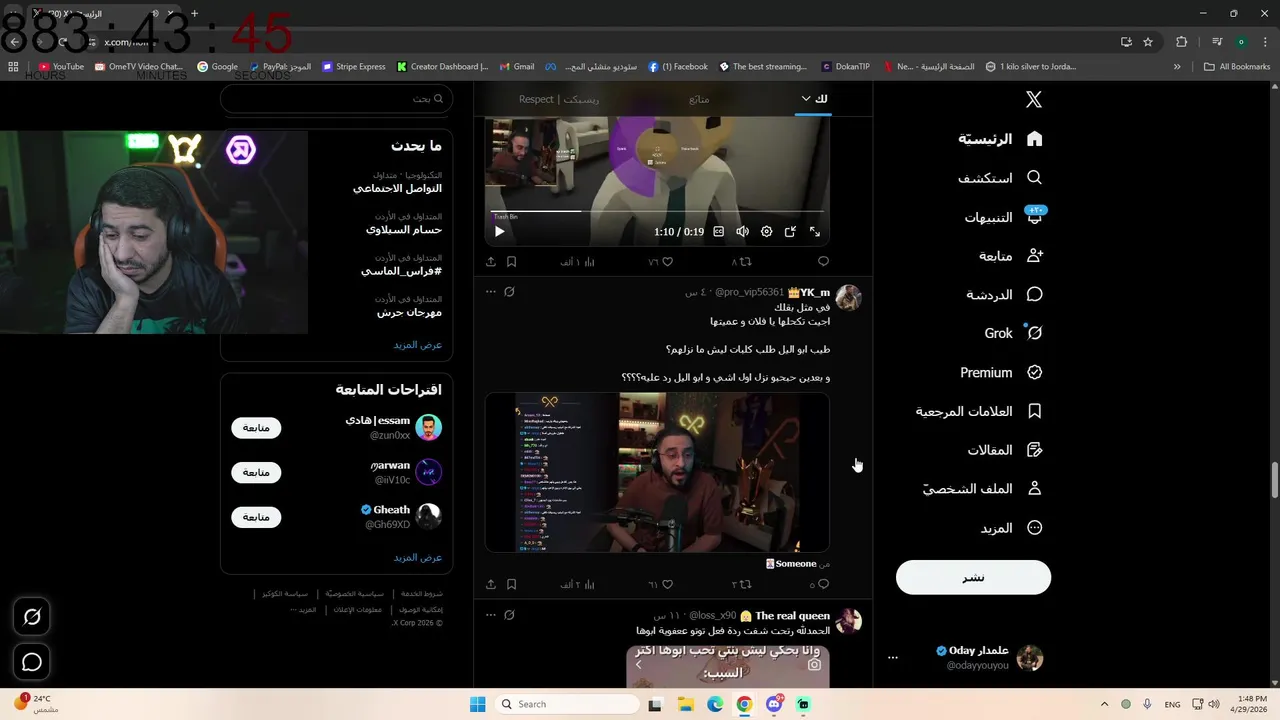Open Articles (المقالات) in the sidebar
1280x720 pixels.
(x=1005, y=450)
